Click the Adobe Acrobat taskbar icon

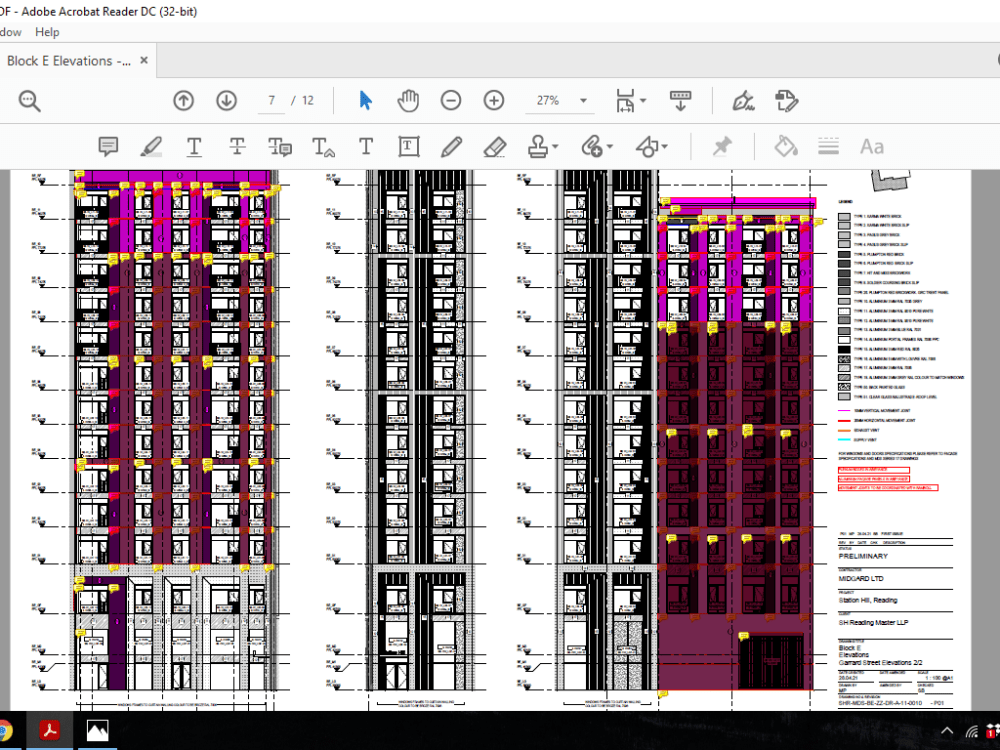(x=50, y=731)
